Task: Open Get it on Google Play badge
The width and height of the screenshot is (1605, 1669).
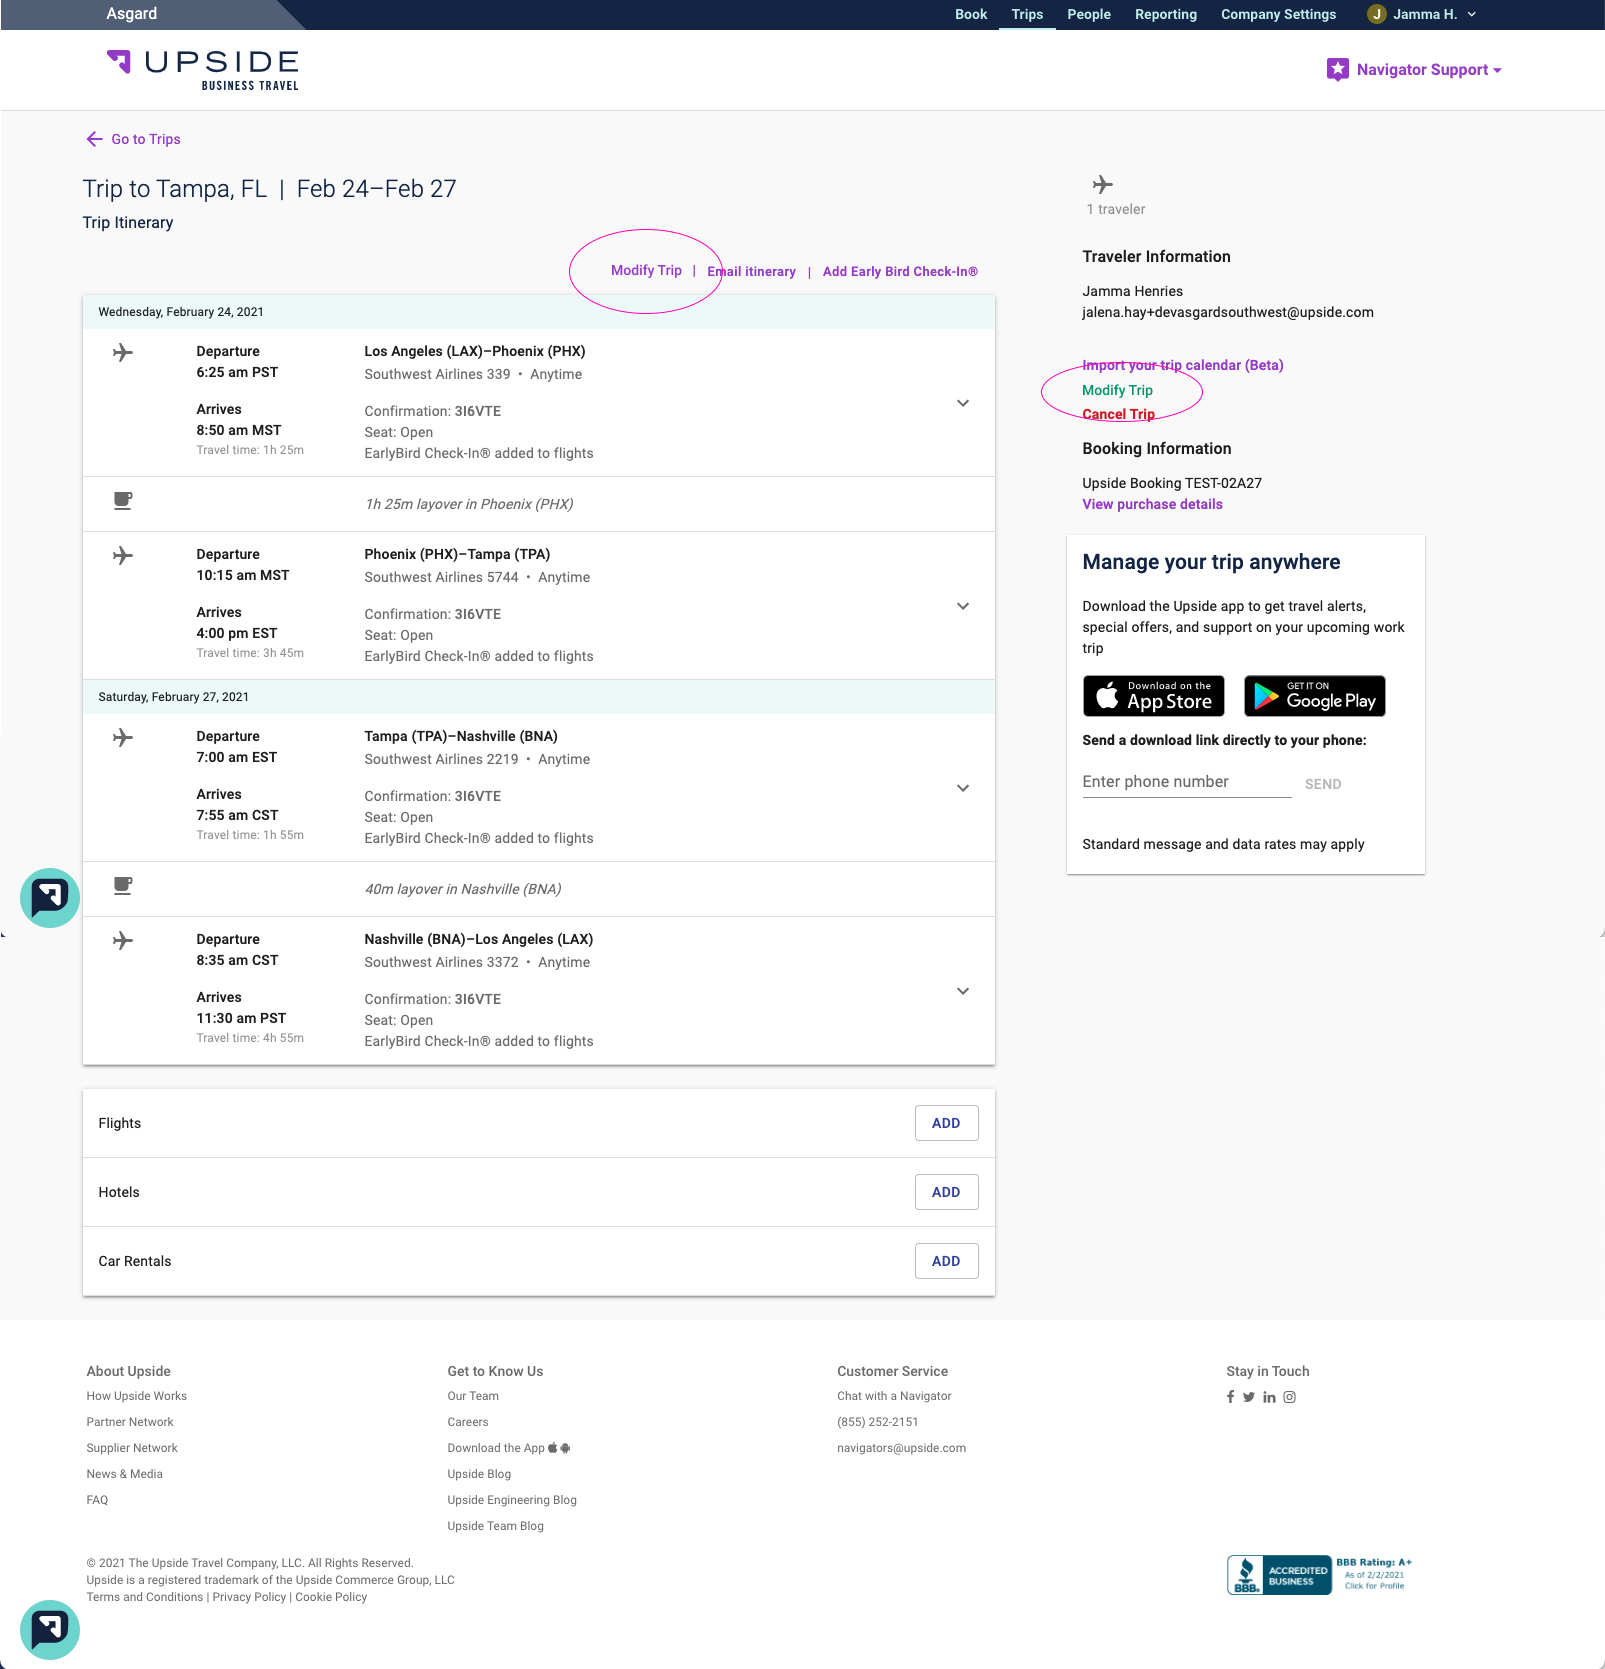Action: tap(1315, 696)
